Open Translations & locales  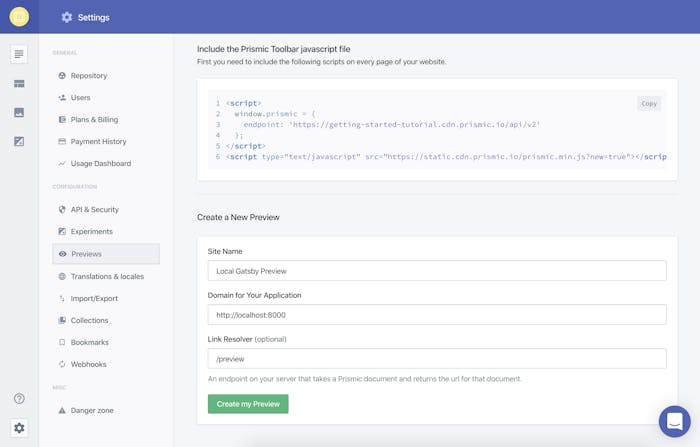click(107, 276)
